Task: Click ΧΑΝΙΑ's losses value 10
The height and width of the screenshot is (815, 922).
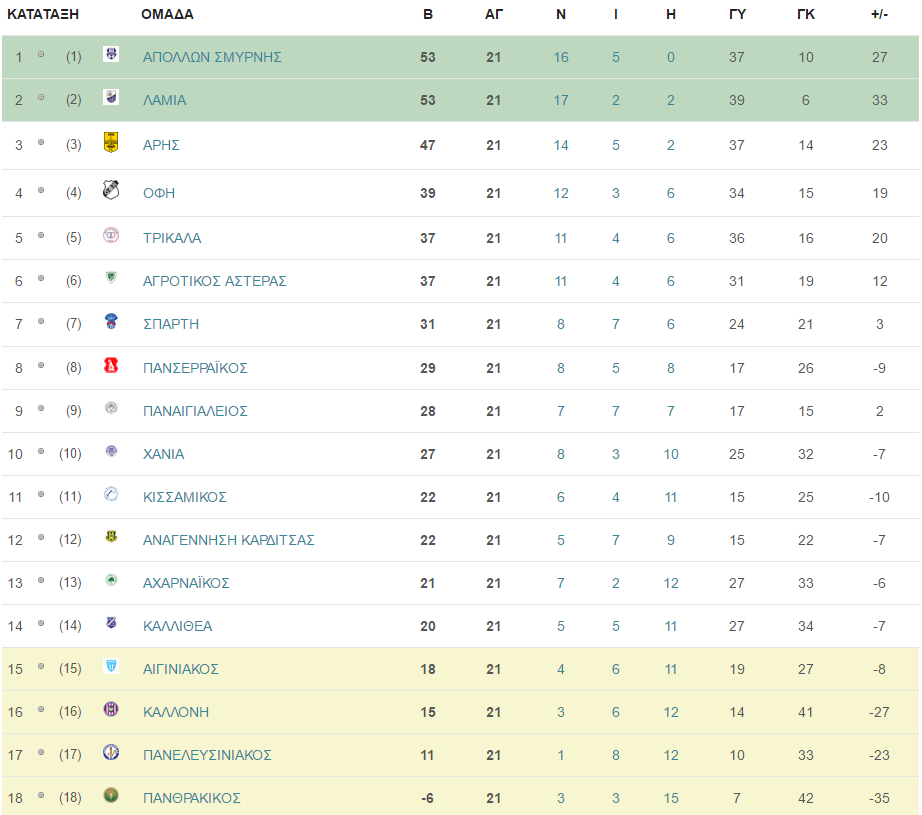Action: [671, 454]
